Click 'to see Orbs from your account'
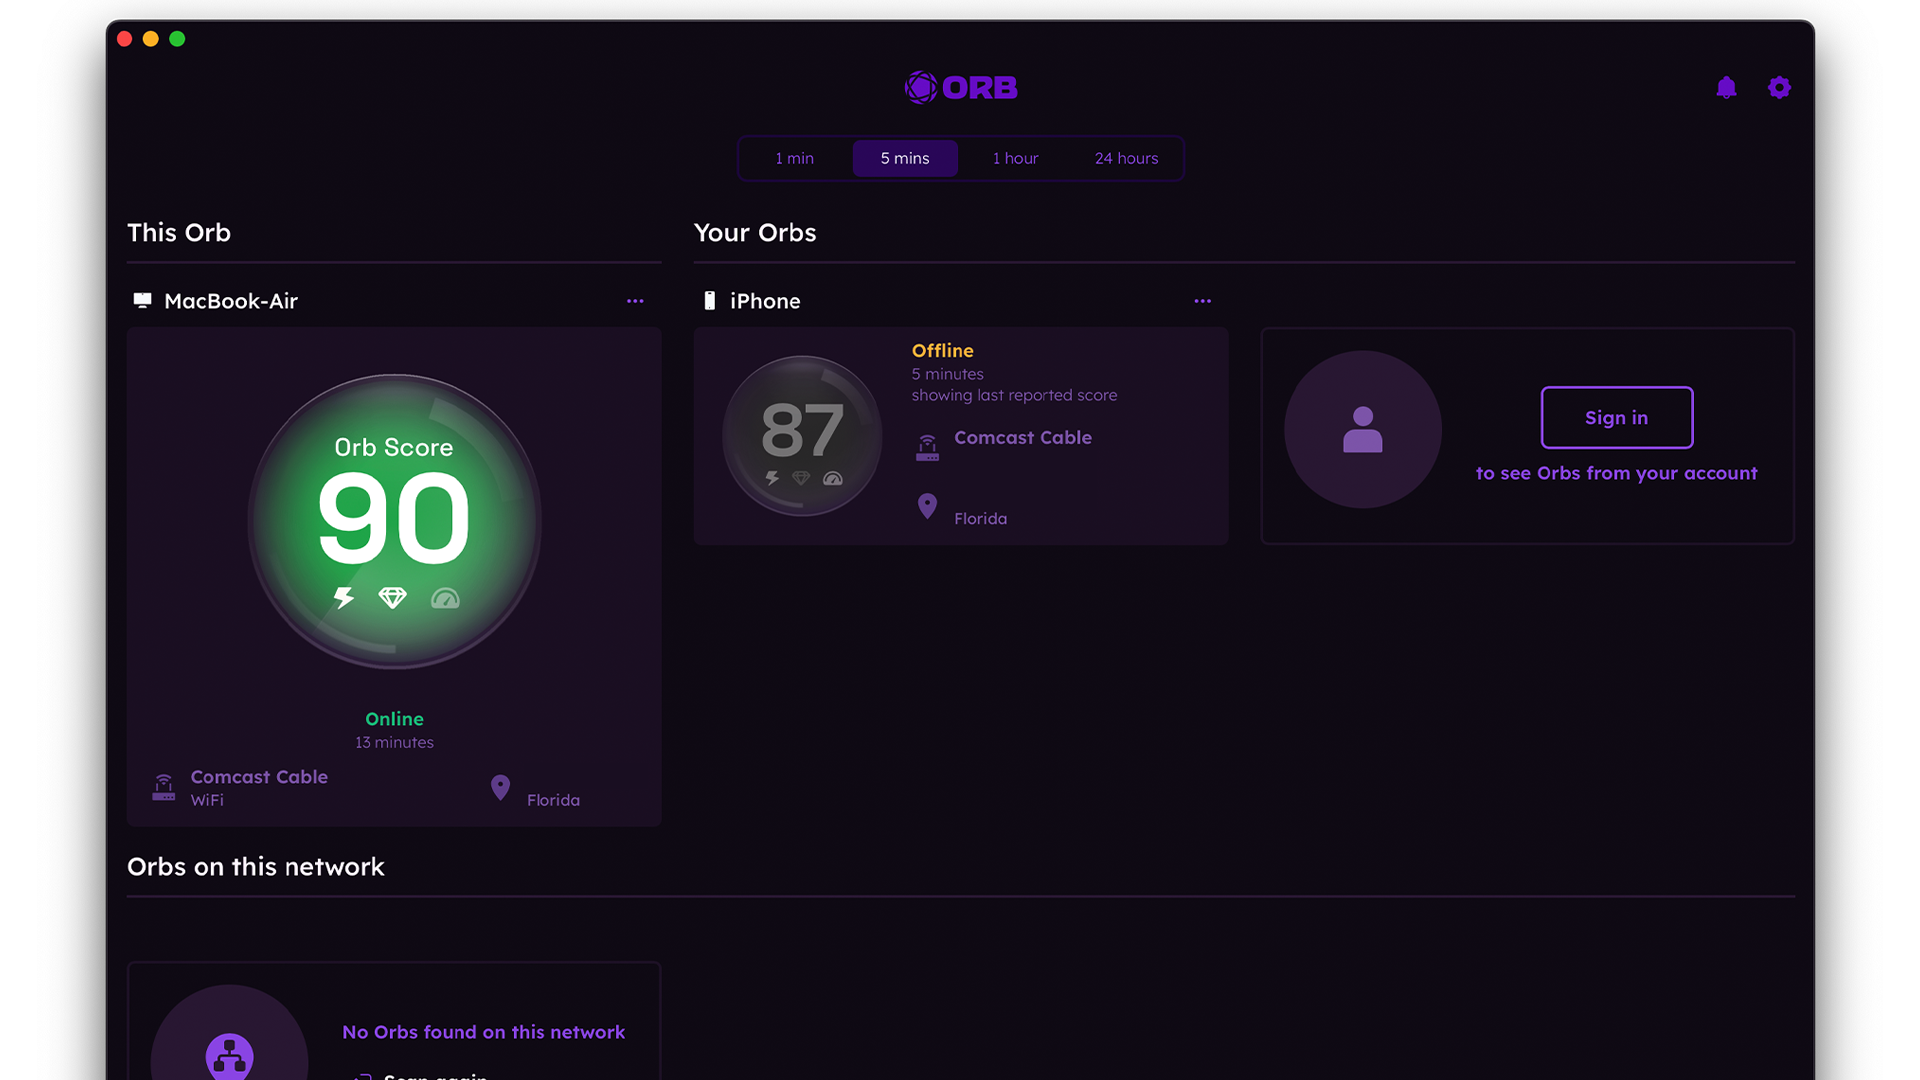The height and width of the screenshot is (1080, 1920). tap(1616, 473)
